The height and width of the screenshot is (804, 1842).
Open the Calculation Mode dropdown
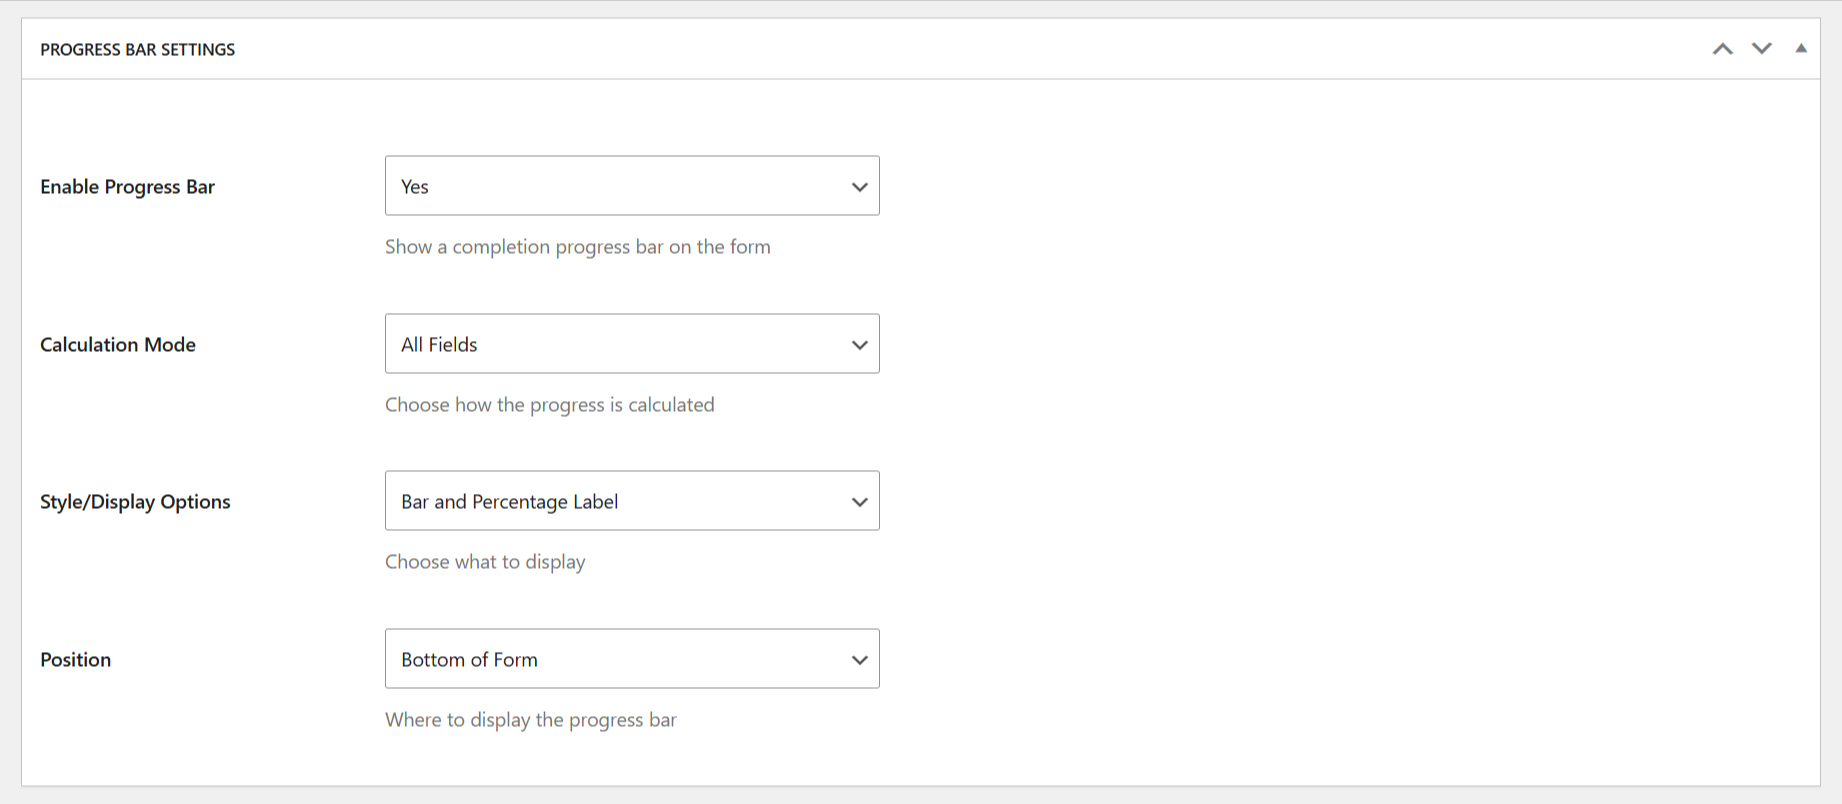tap(632, 344)
